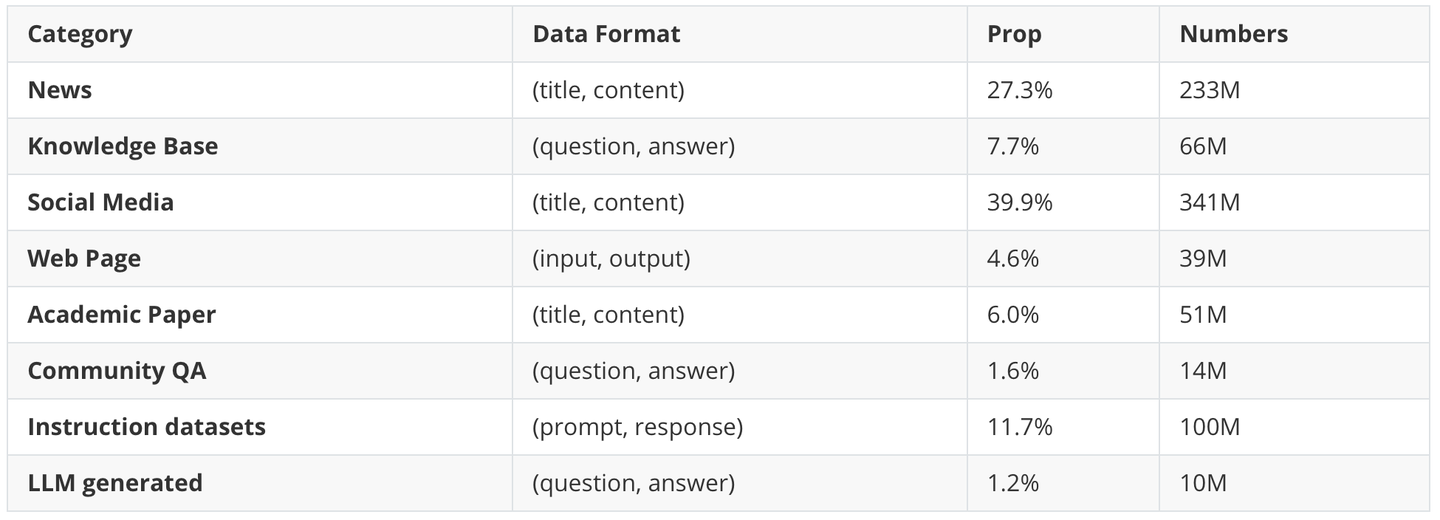Select the (input, output) format cell
The height and width of the screenshot is (520, 1440).
[x=611, y=258]
